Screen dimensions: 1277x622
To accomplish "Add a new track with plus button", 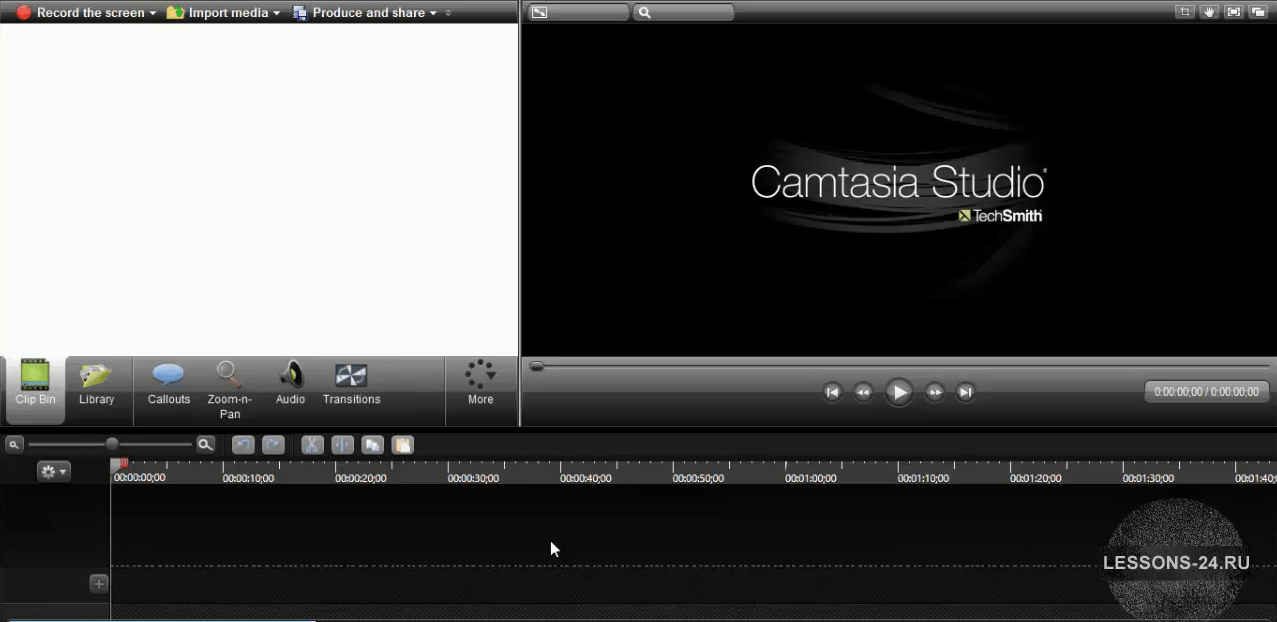I will coord(99,584).
